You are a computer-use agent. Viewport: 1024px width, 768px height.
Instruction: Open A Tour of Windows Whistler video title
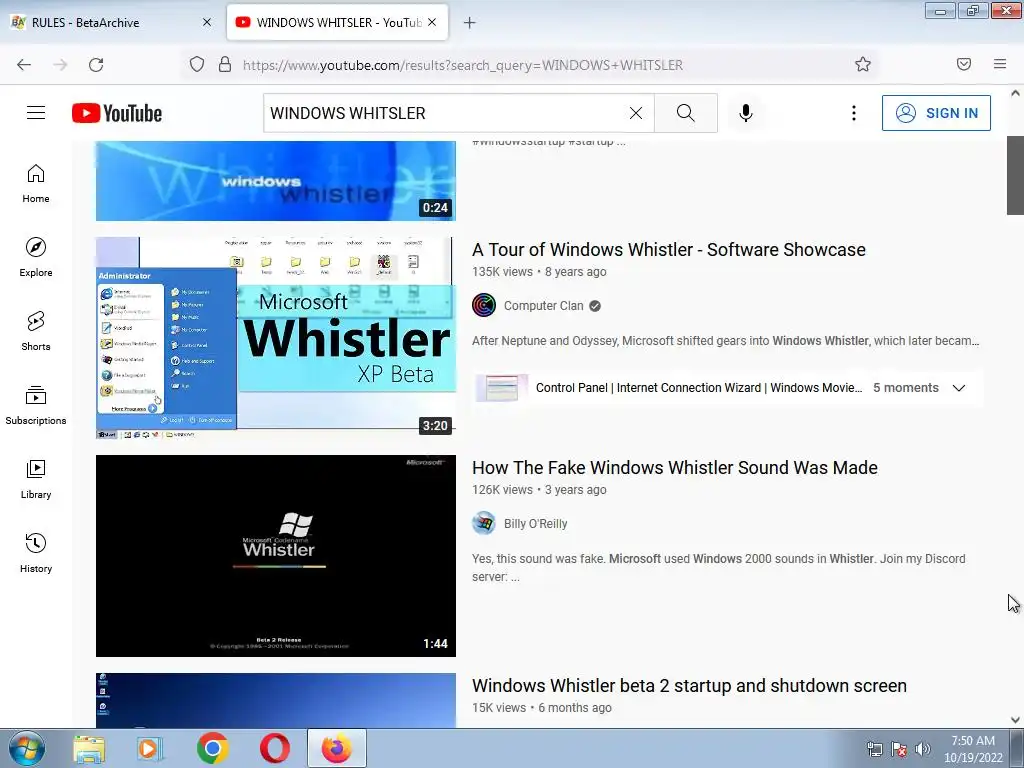click(x=669, y=249)
